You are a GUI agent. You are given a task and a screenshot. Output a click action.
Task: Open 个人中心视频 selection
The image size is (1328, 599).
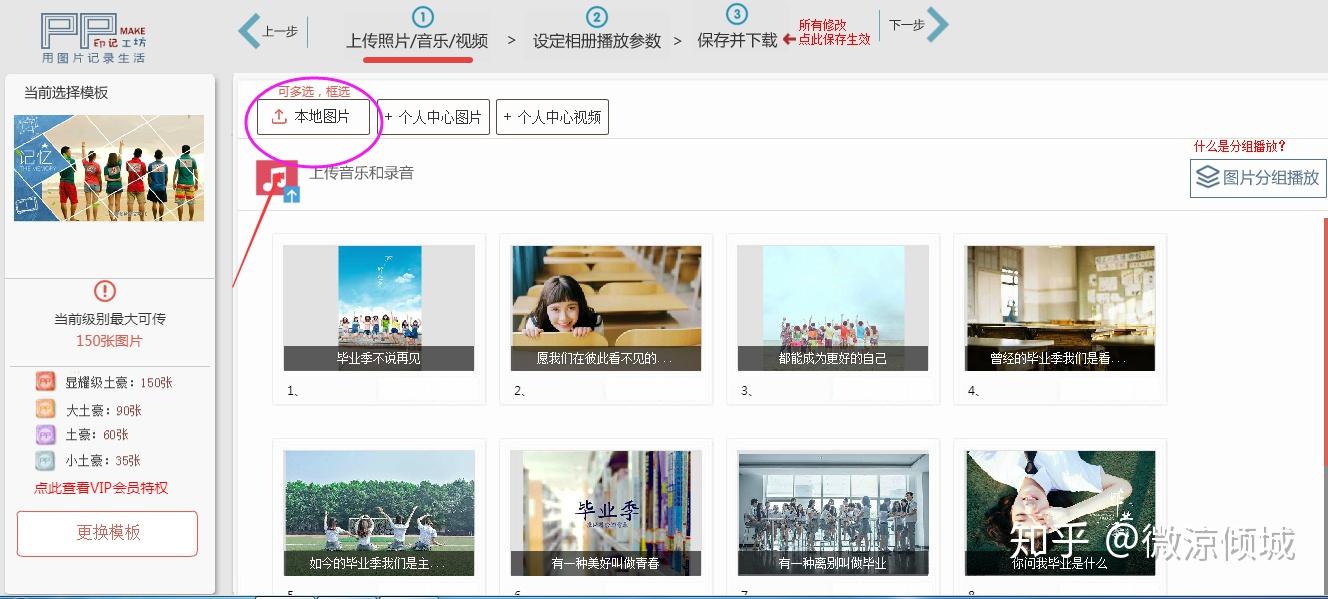[x=552, y=117]
